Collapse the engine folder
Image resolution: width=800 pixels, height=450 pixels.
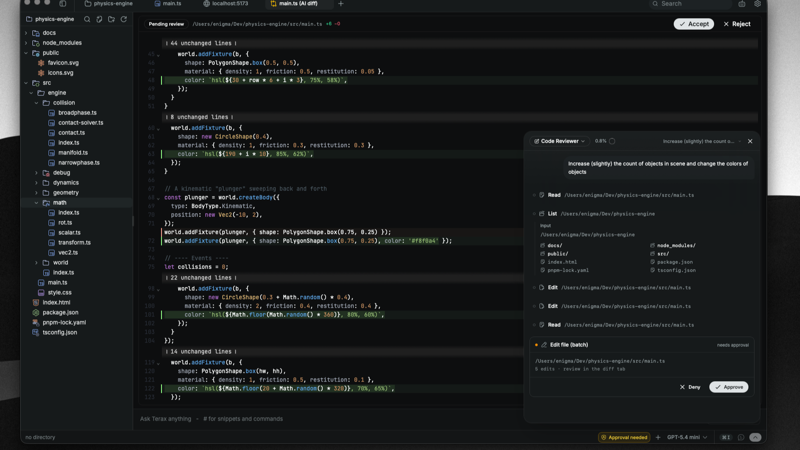coord(31,93)
